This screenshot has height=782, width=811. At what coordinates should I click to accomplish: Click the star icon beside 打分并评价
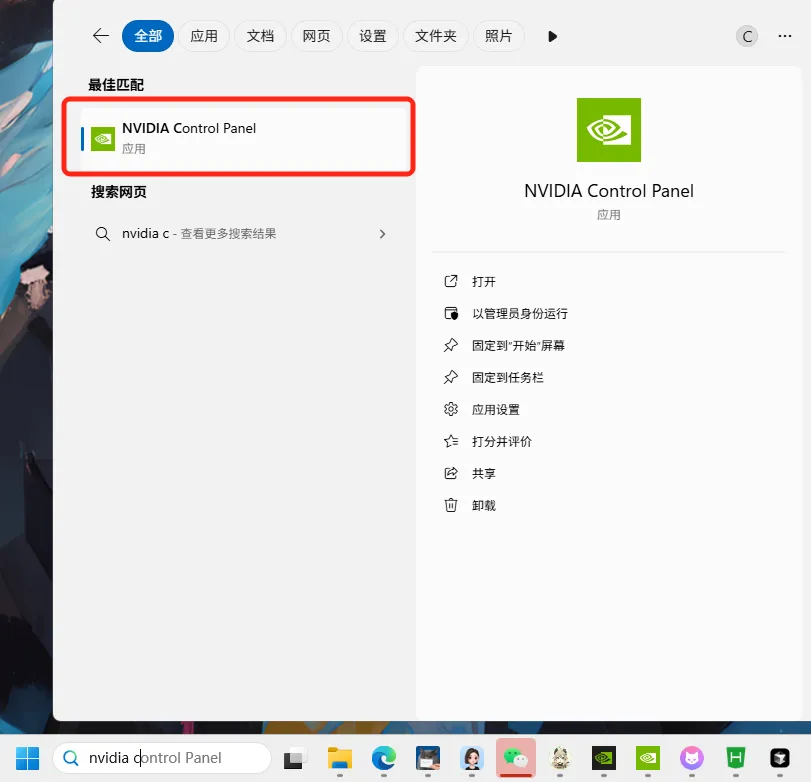[450, 441]
